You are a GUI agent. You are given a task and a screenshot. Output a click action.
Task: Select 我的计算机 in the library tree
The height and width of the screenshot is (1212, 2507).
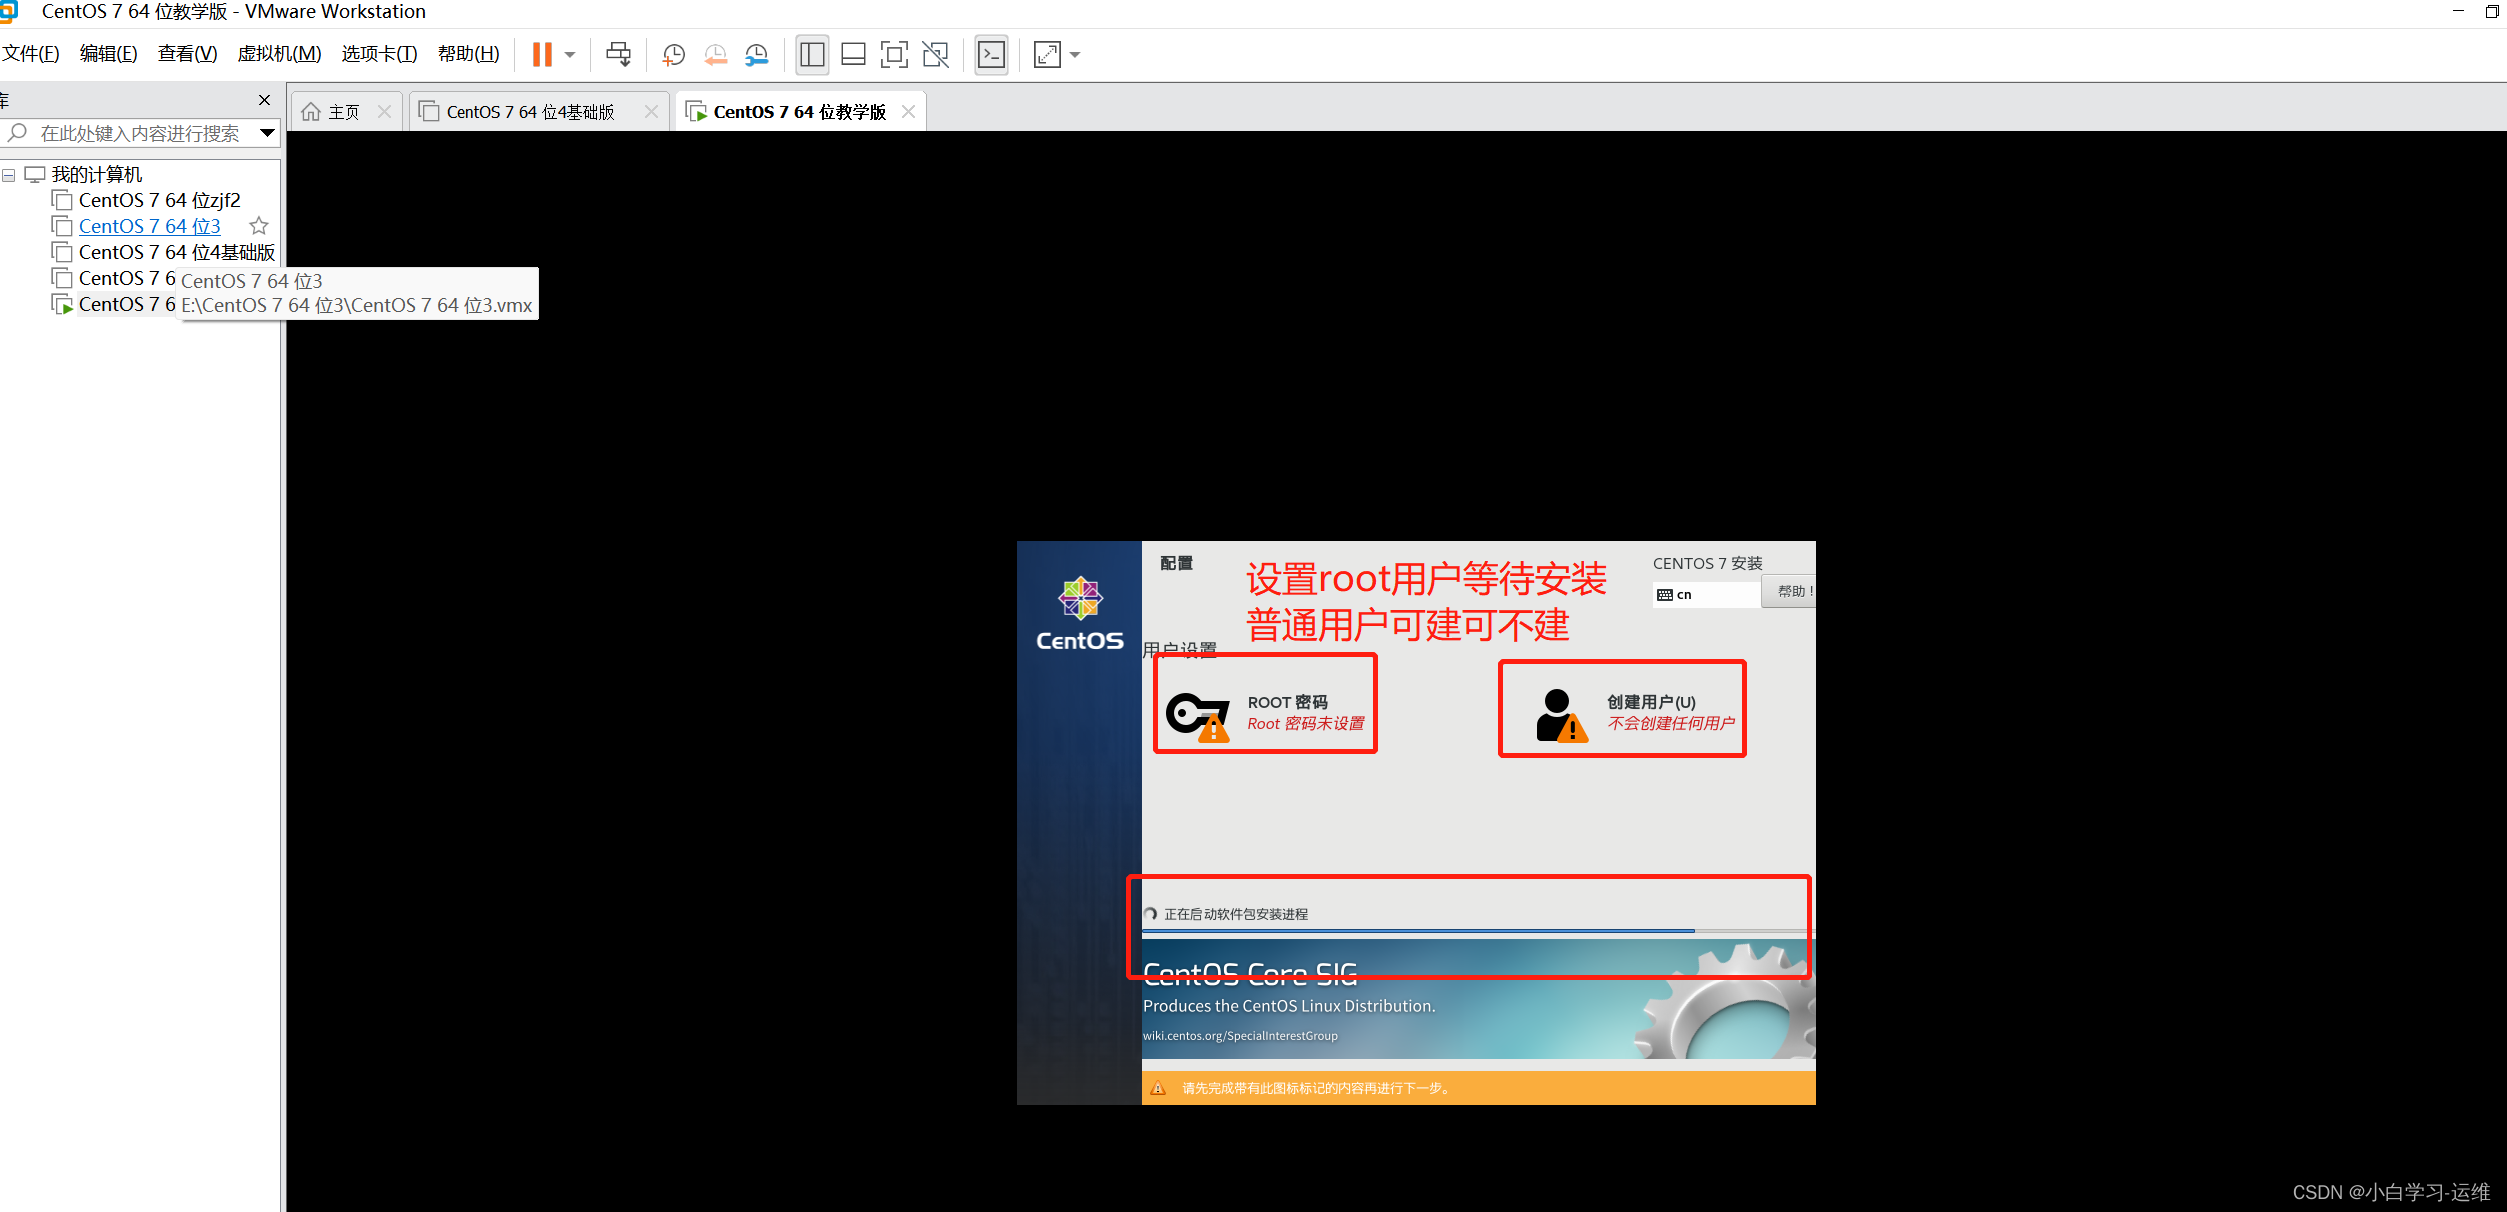[x=97, y=175]
